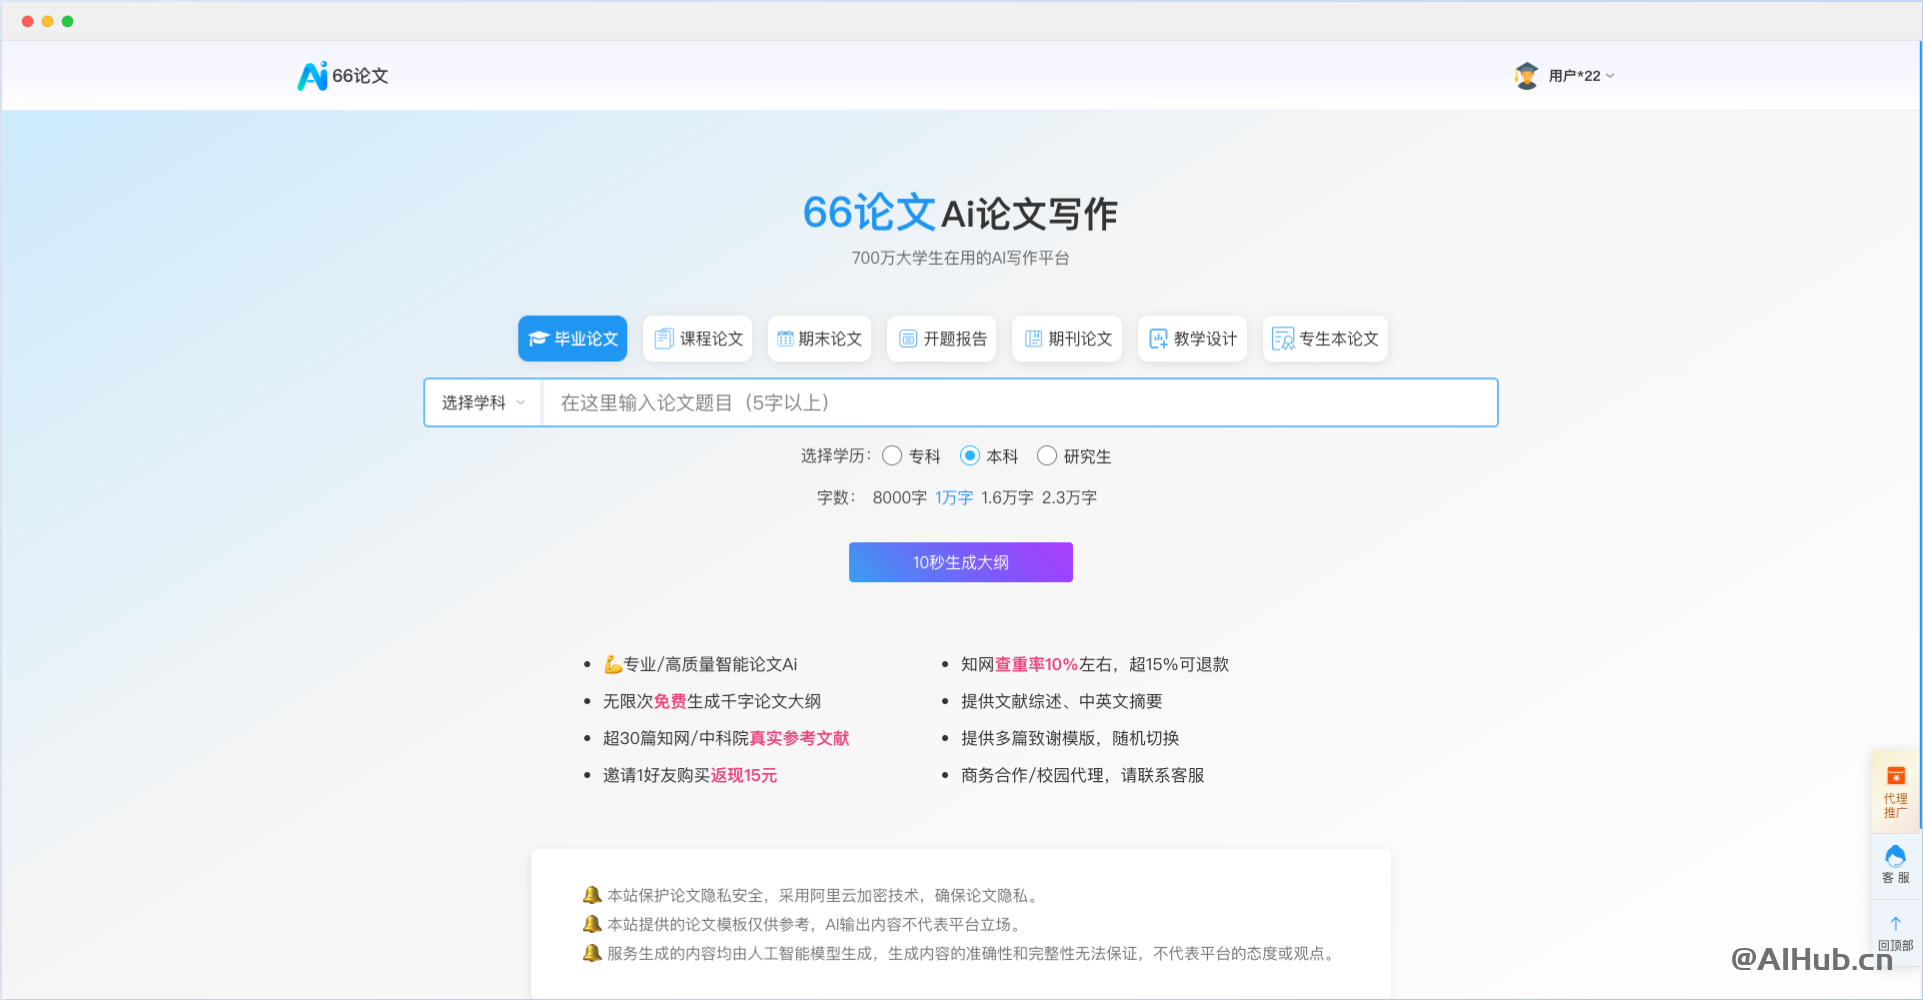Switch to the 专生本论文 tab
This screenshot has width=1923, height=1000.
[1325, 338]
